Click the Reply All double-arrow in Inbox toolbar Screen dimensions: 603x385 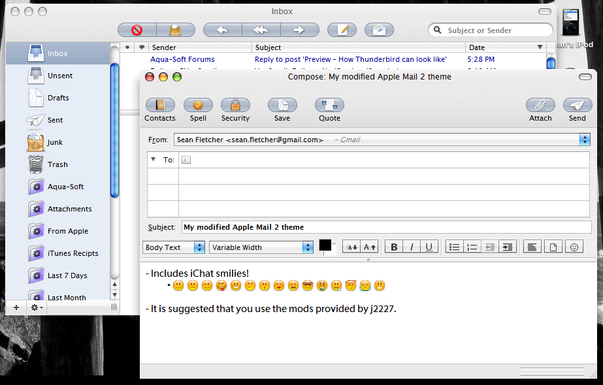coord(261,30)
